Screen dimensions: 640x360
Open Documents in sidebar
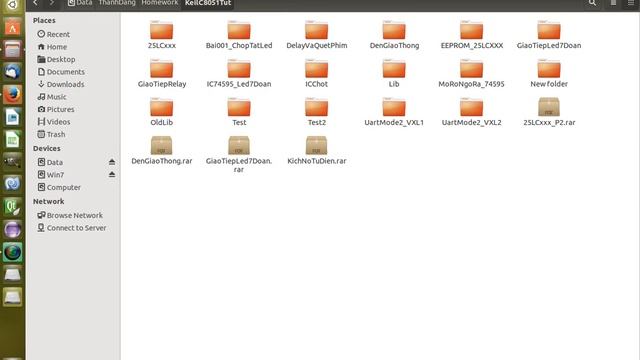coord(61,72)
